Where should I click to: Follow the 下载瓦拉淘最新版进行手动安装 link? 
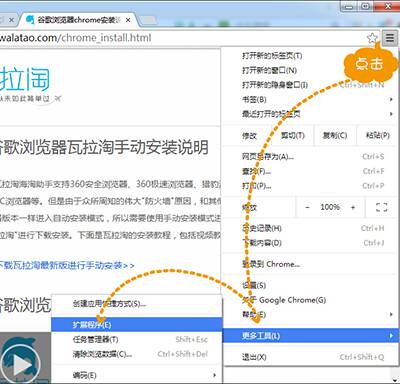click(67, 266)
